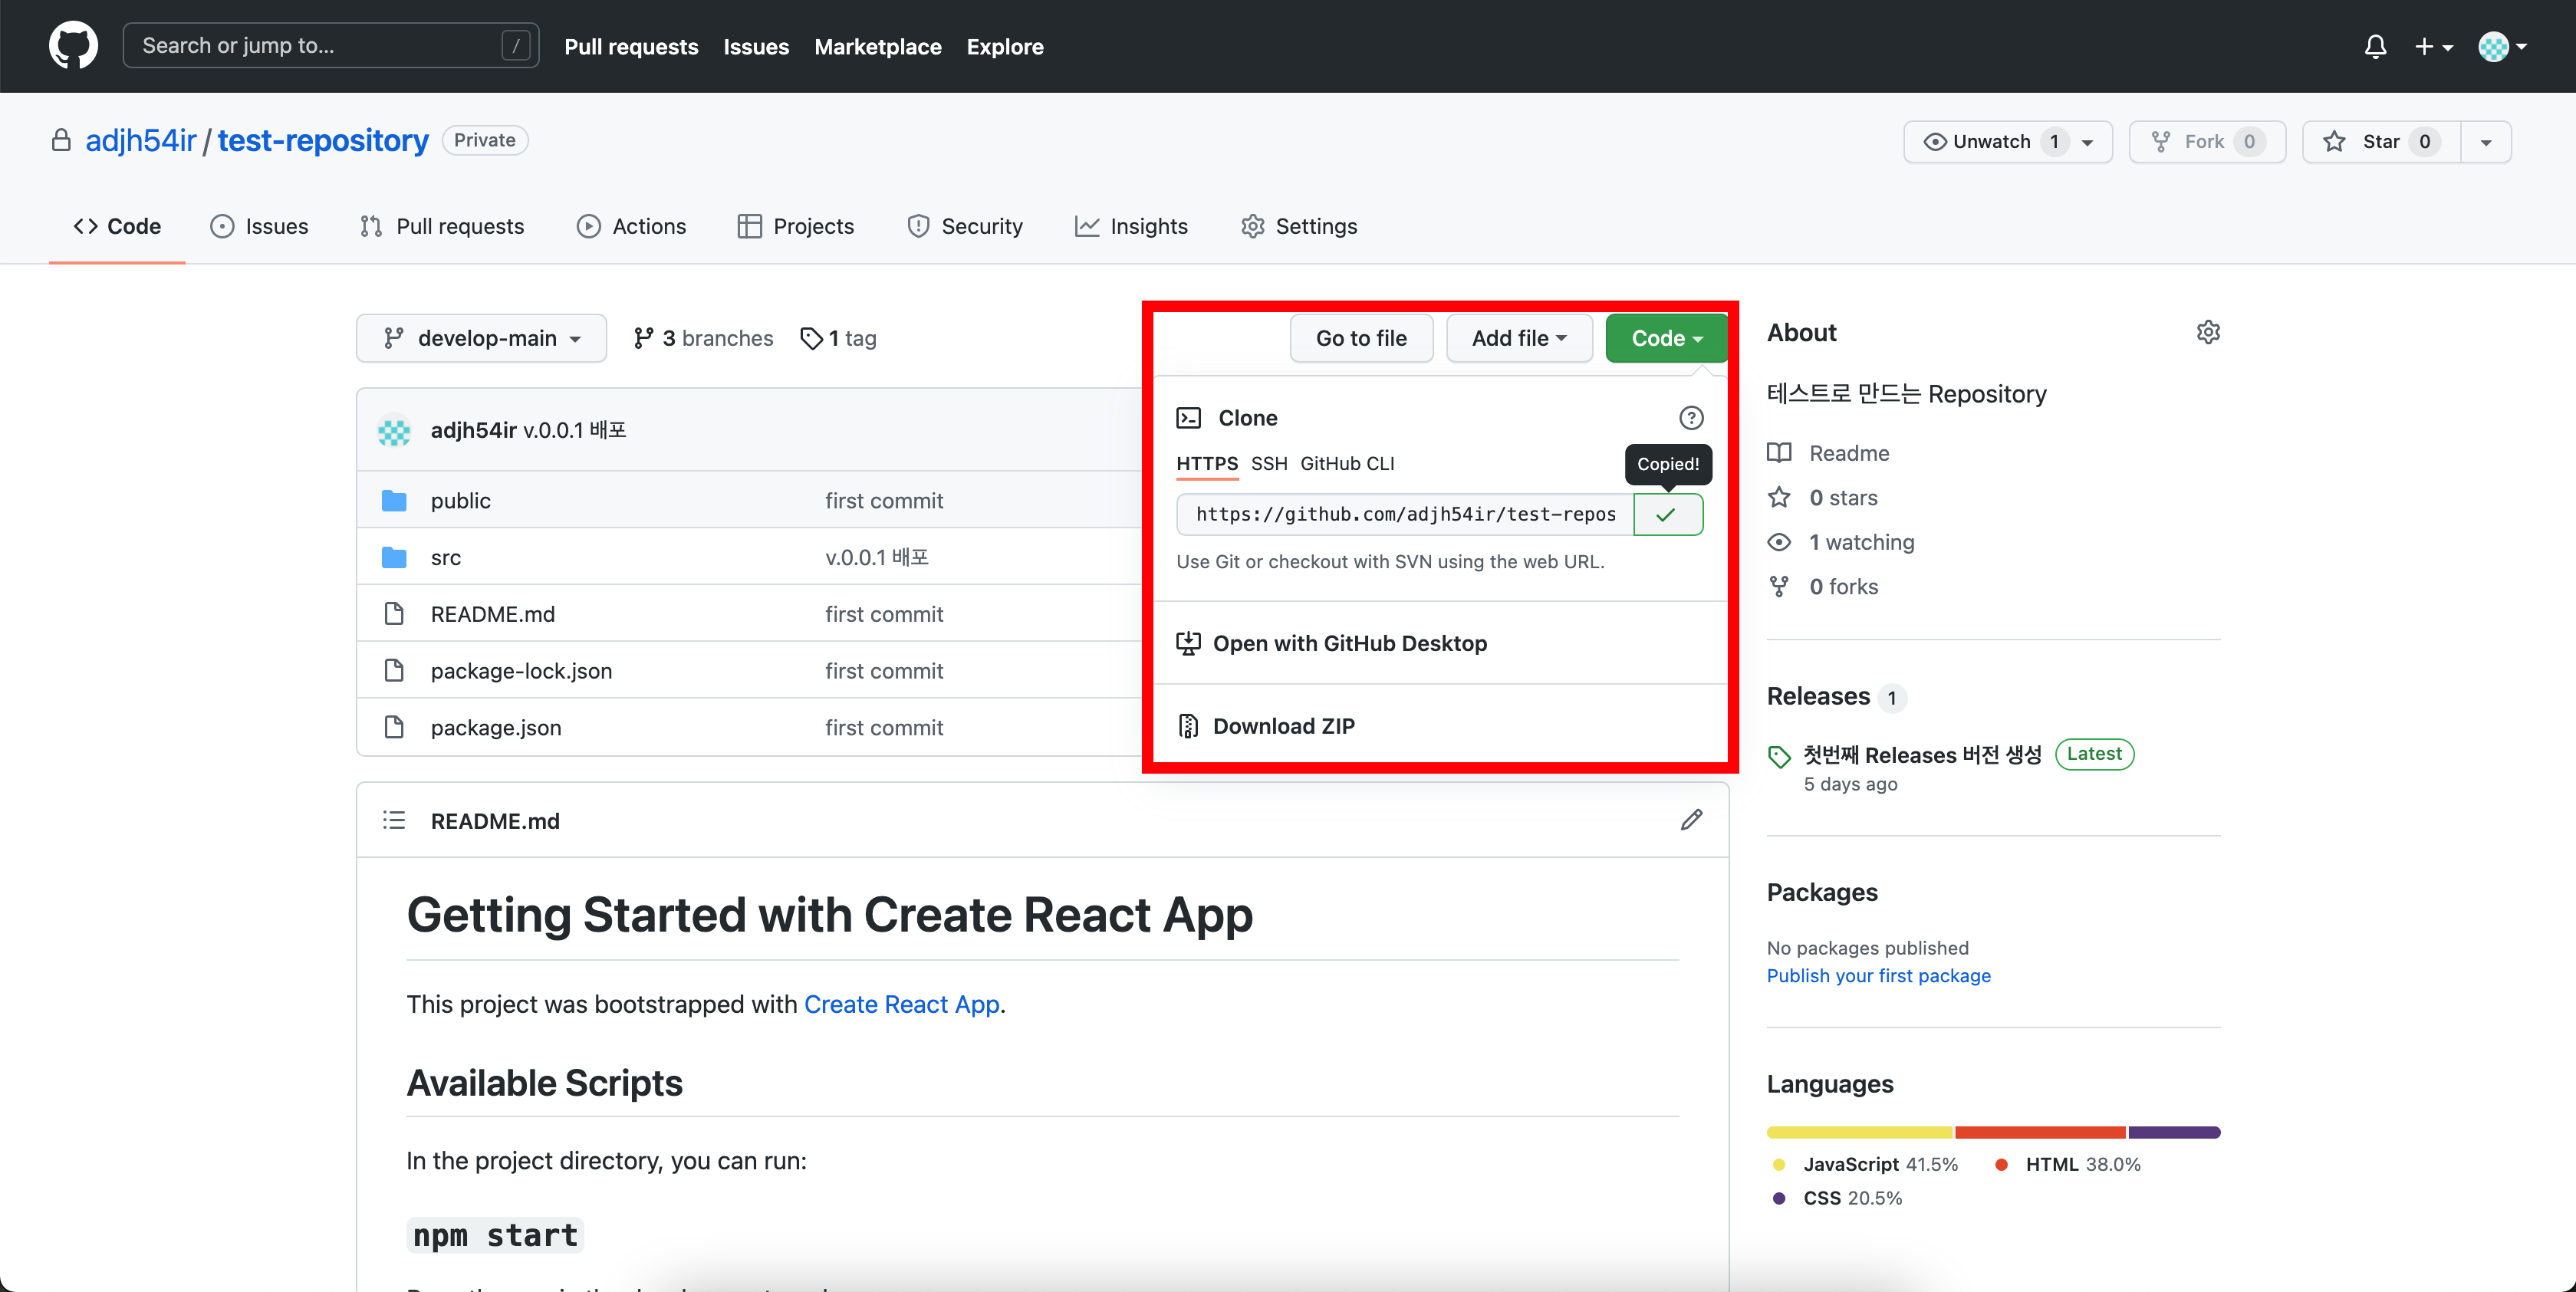Open the test-repository link

[x=323, y=140]
